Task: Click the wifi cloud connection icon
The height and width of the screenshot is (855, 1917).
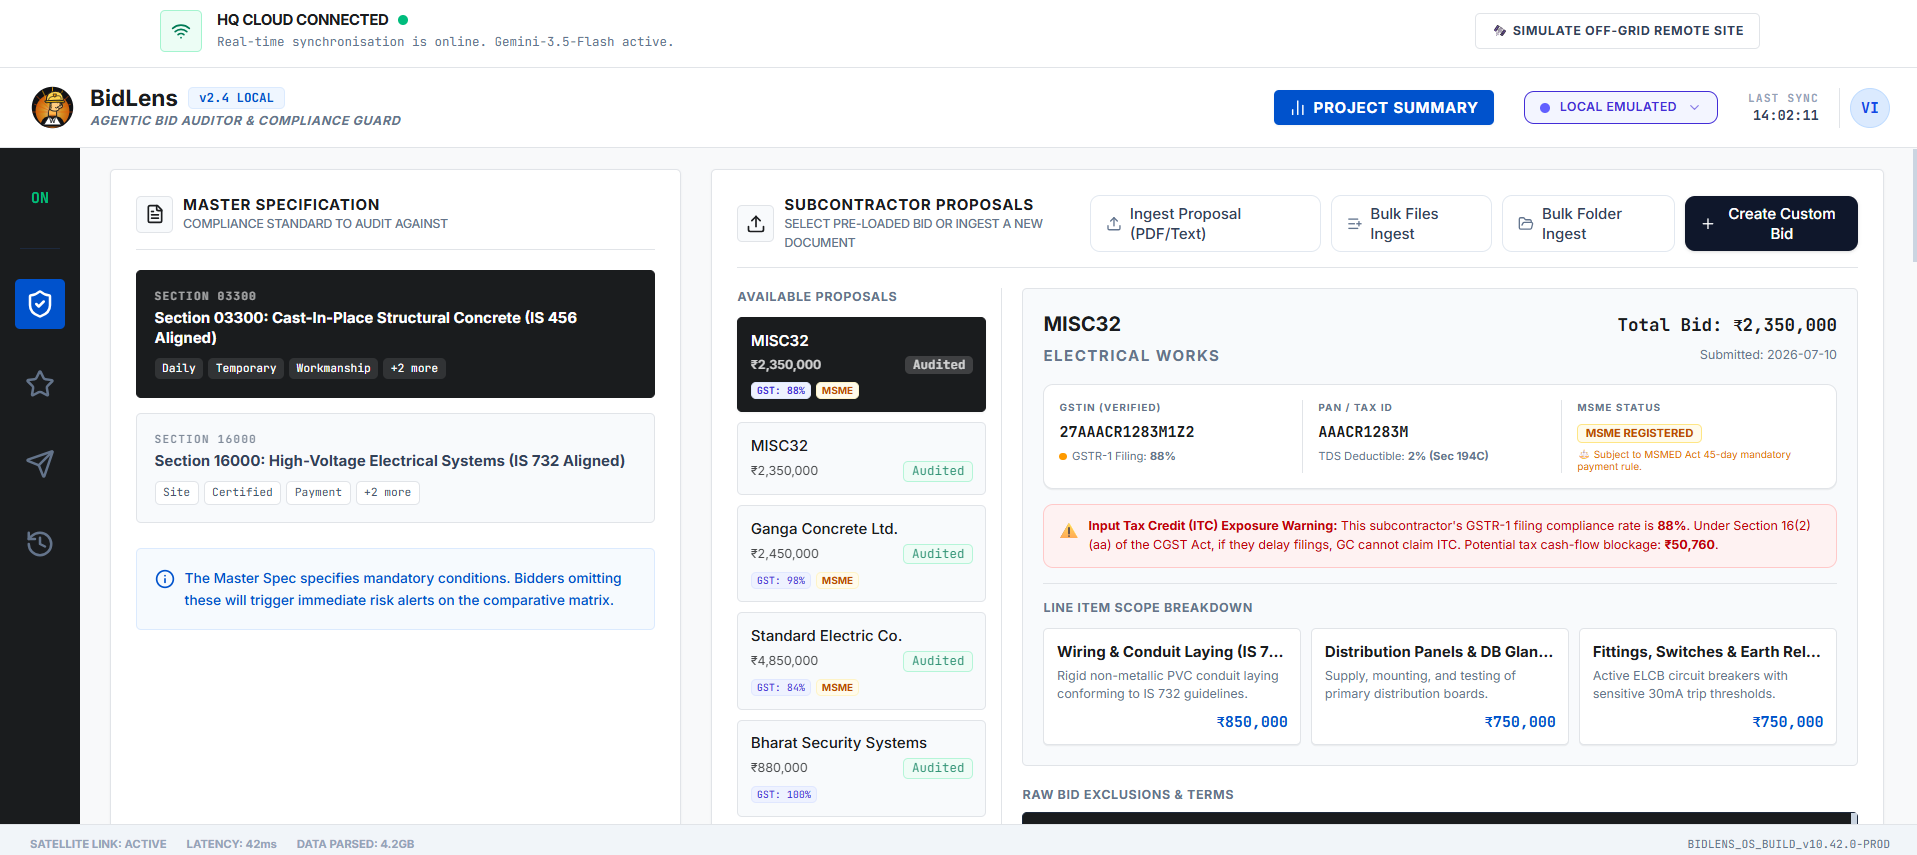Action: pyautogui.click(x=181, y=31)
